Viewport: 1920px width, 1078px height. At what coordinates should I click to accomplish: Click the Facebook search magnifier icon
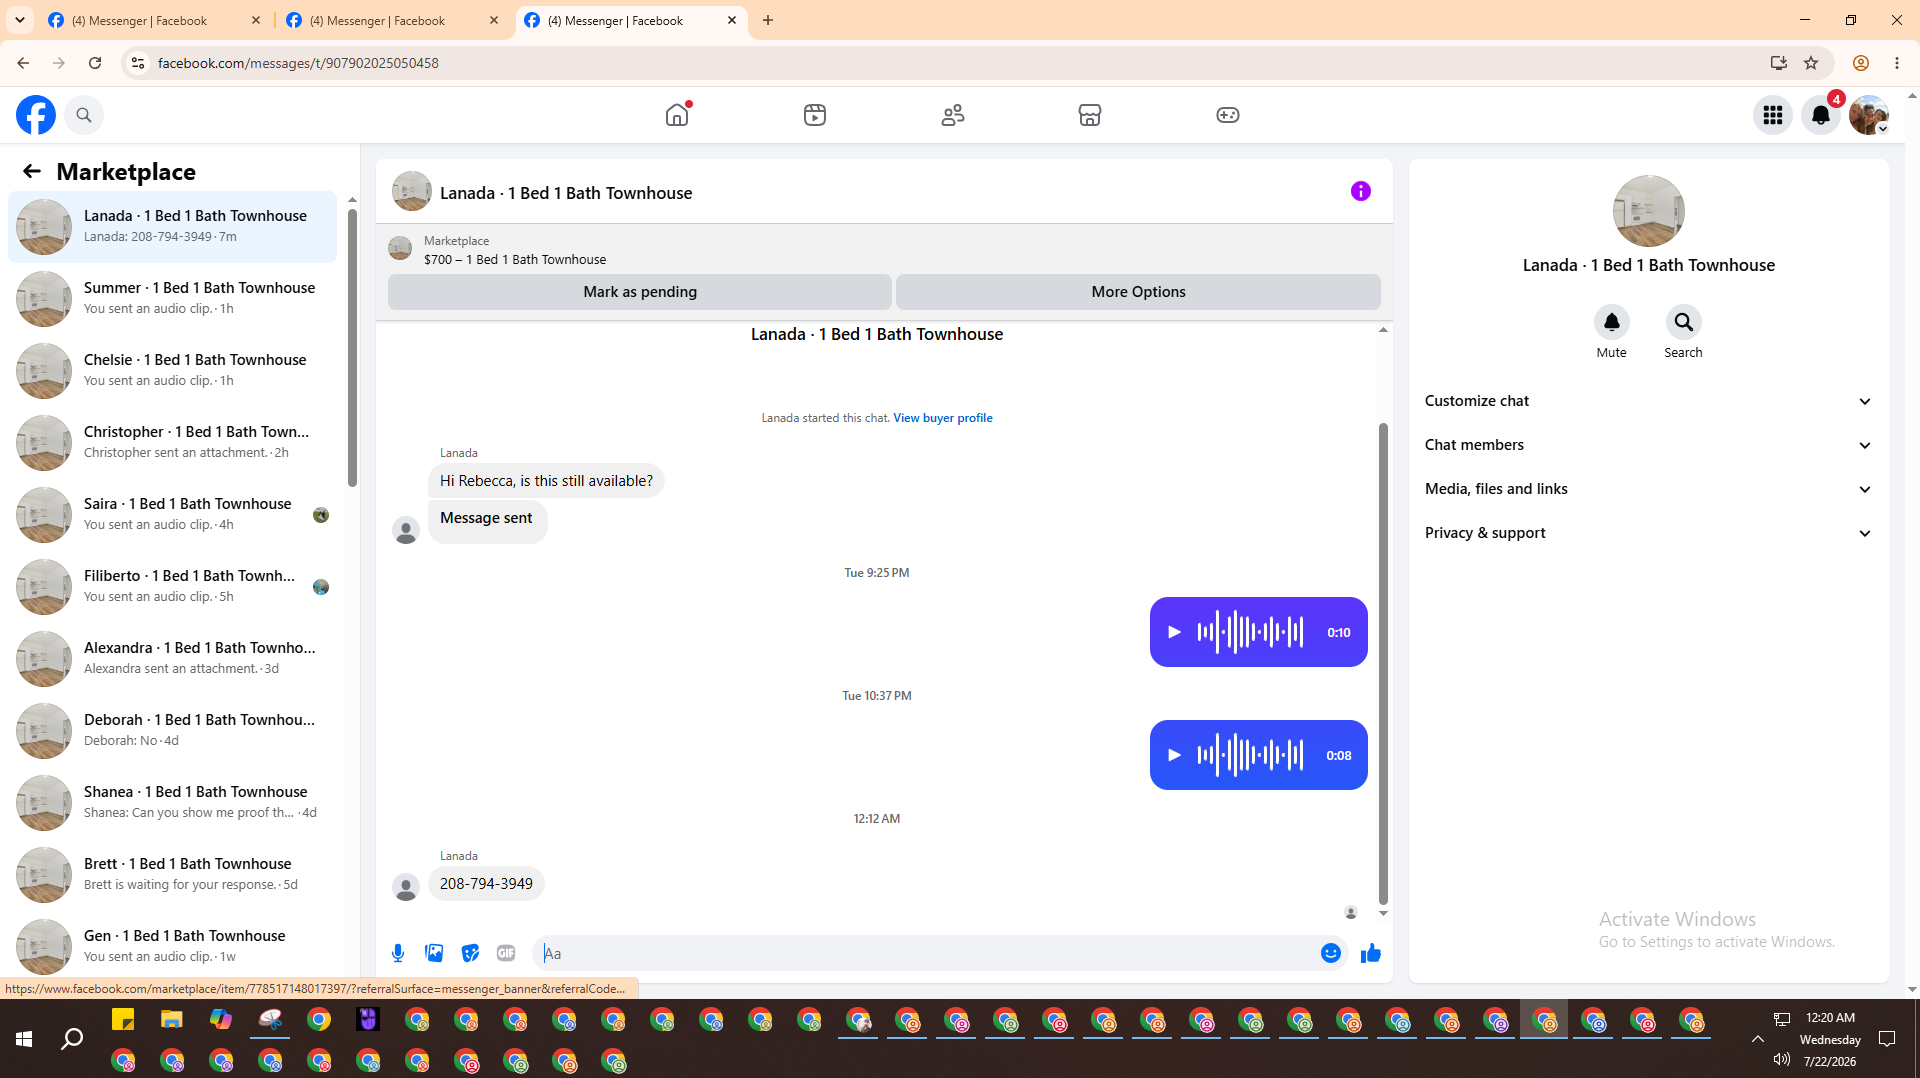(84, 115)
